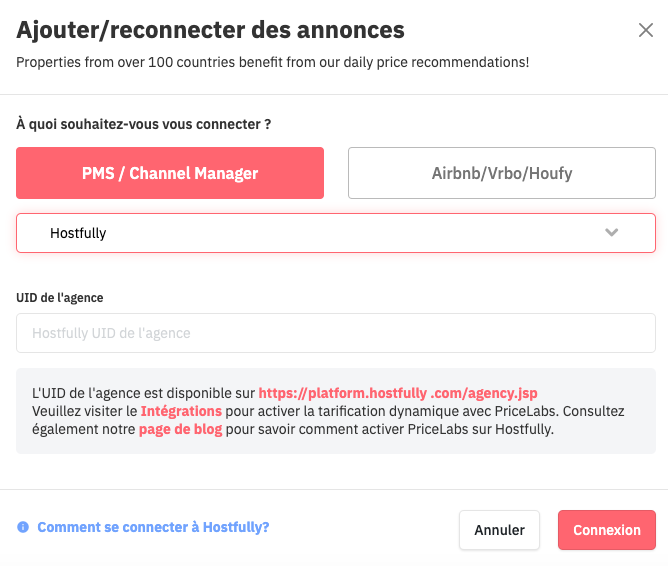668x566 pixels.
Task: Click the Annuler button
Action: click(499, 530)
